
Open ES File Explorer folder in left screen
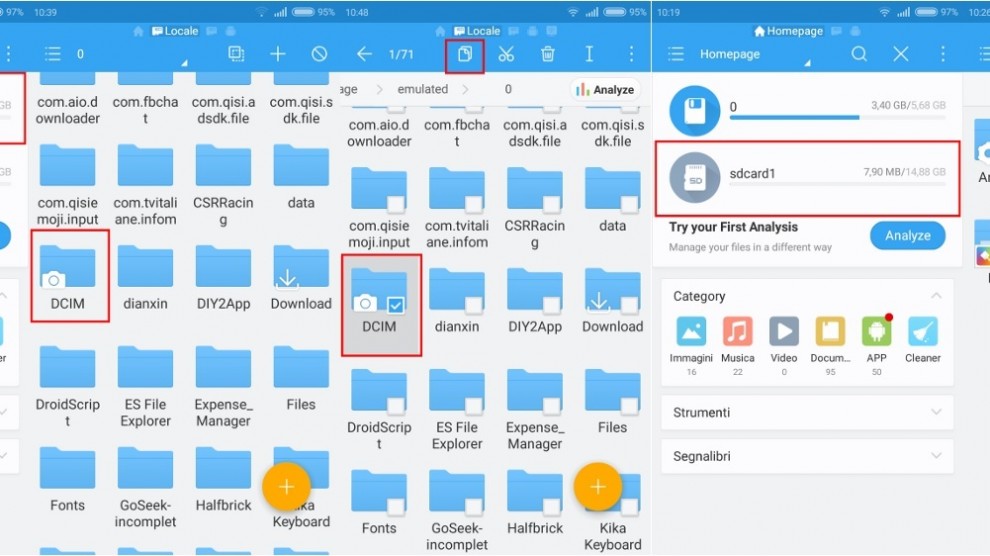(x=145, y=387)
